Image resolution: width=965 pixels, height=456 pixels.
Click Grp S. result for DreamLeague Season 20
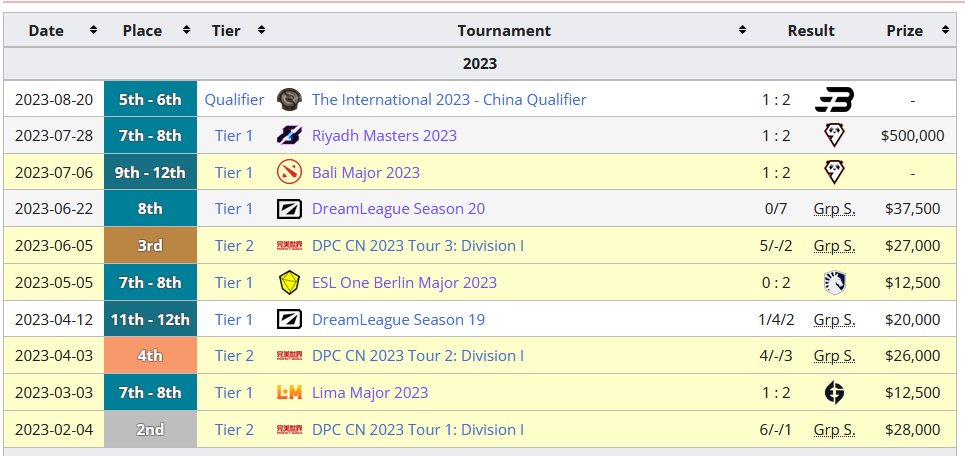tap(834, 209)
